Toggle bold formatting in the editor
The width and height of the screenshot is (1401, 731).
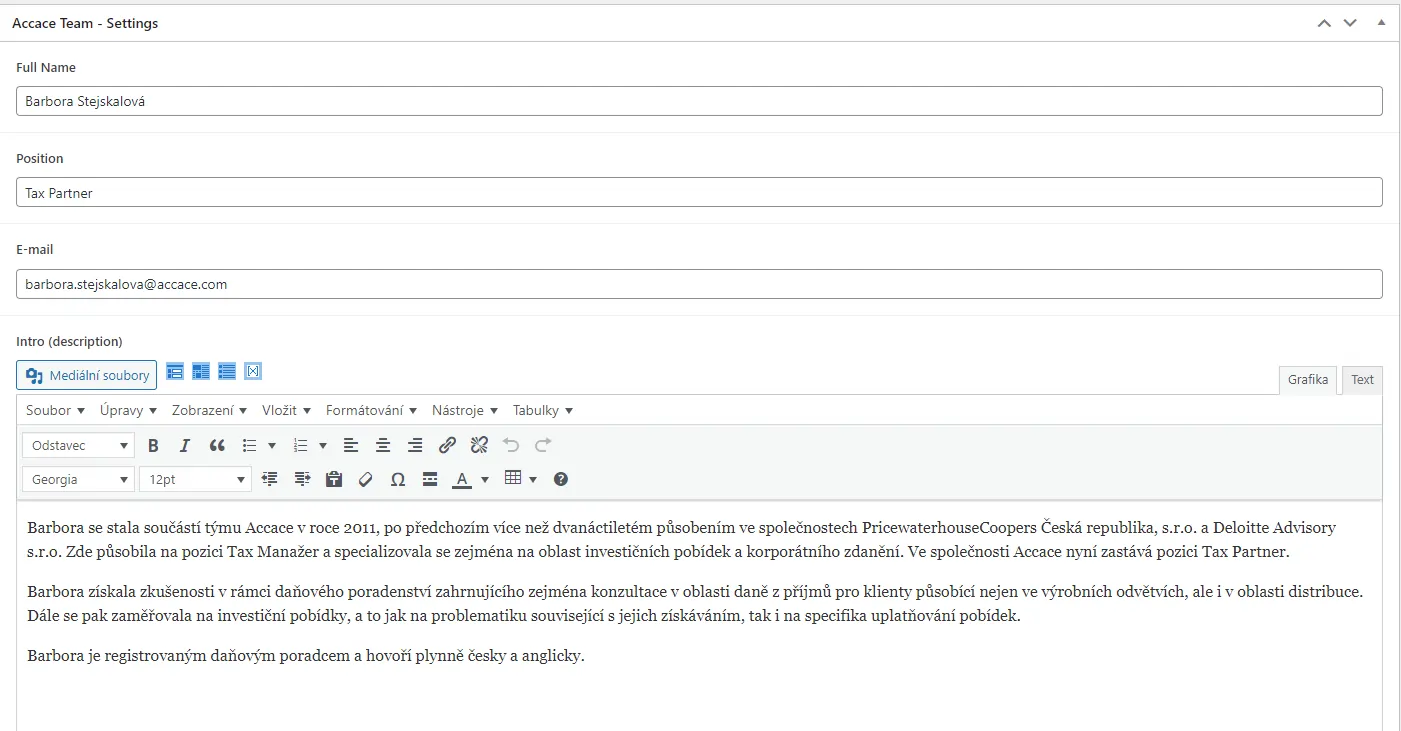(153, 446)
